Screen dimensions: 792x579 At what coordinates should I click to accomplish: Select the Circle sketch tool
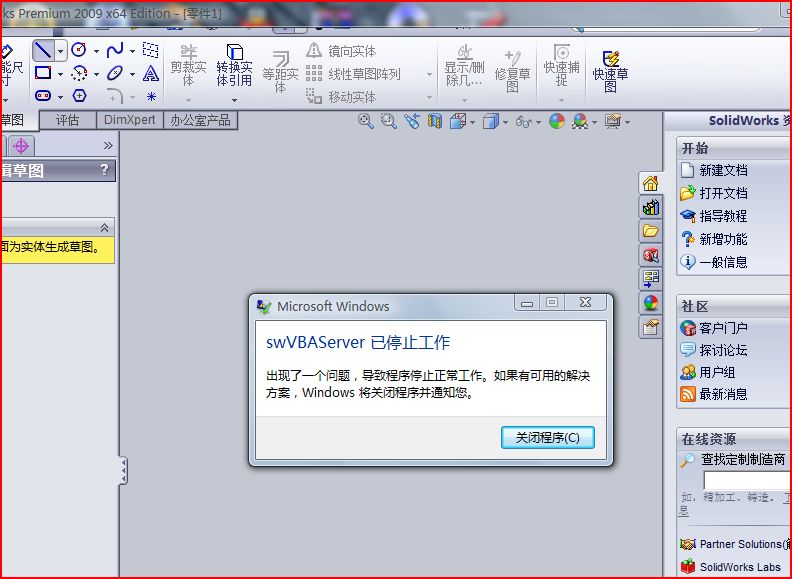point(78,50)
